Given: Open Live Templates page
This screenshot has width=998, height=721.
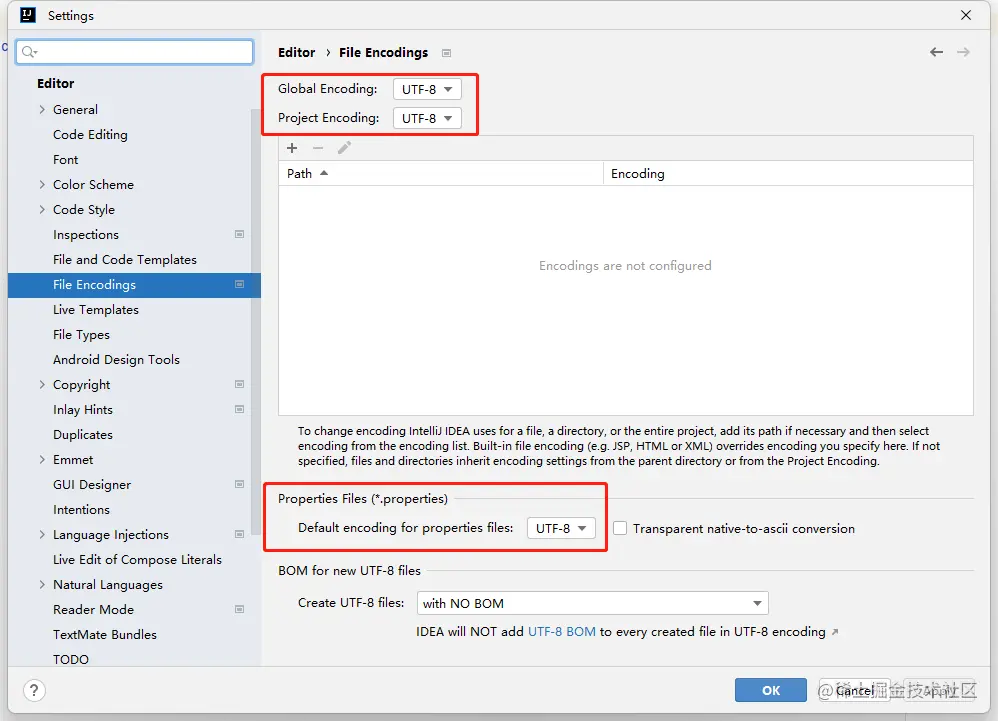Looking at the screenshot, I should (x=95, y=310).
